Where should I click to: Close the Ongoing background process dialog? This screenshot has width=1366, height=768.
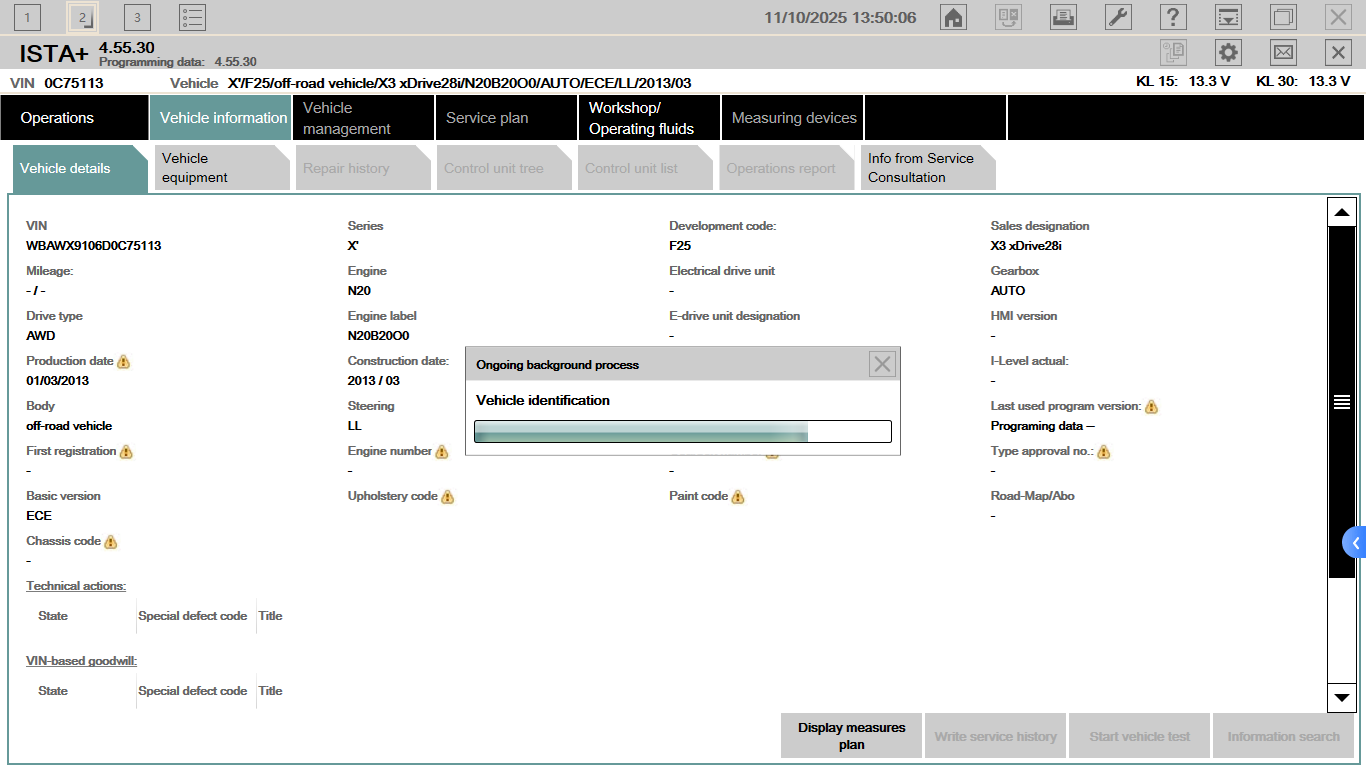pyautogui.click(x=882, y=365)
